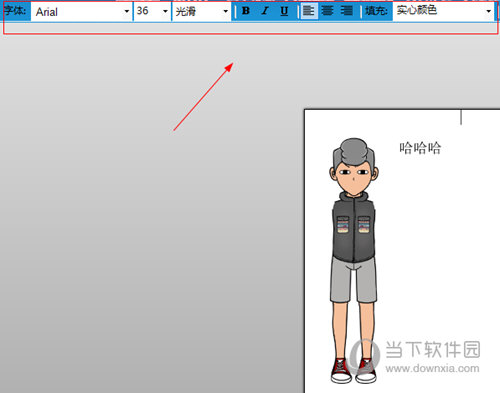Click the 填充: label

pyautogui.click(x=377, y=11)
